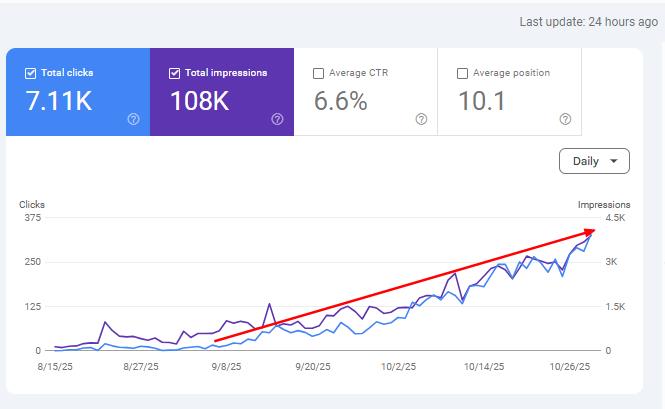This screenshot has width=665, height=409.
Task: Enable the Average CTR checkbox
Action: coord(318,73)
